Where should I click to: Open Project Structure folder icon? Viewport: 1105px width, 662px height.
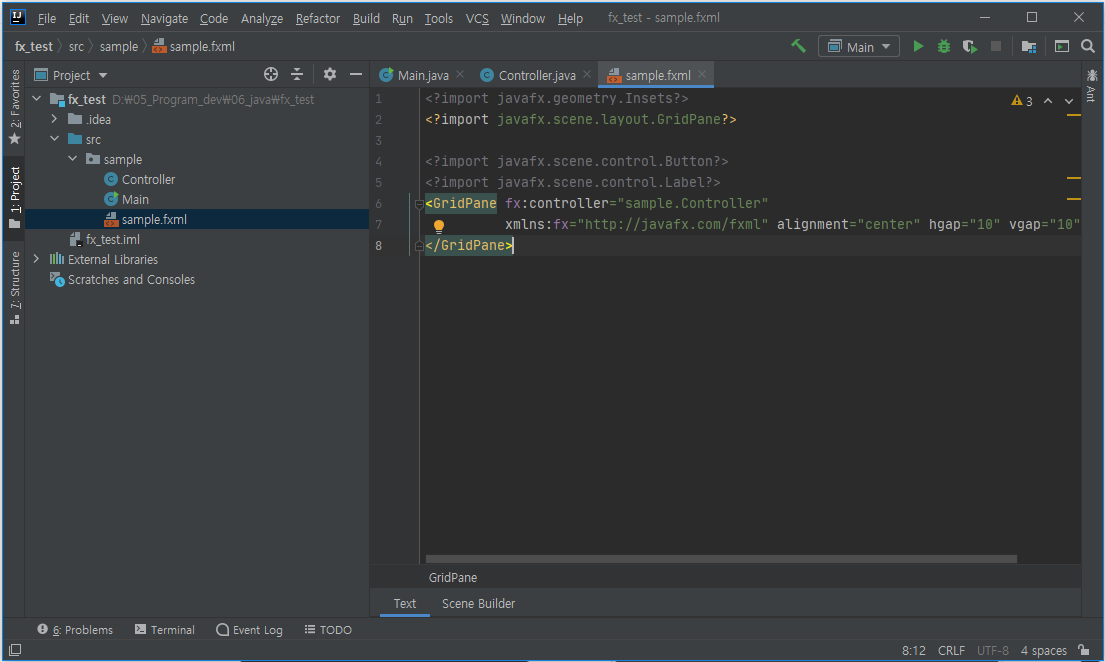(1028, 47)
